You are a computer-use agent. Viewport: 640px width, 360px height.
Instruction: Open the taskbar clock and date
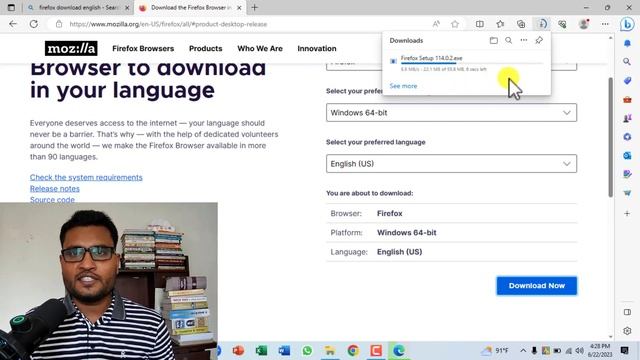[x=600, y=351]
